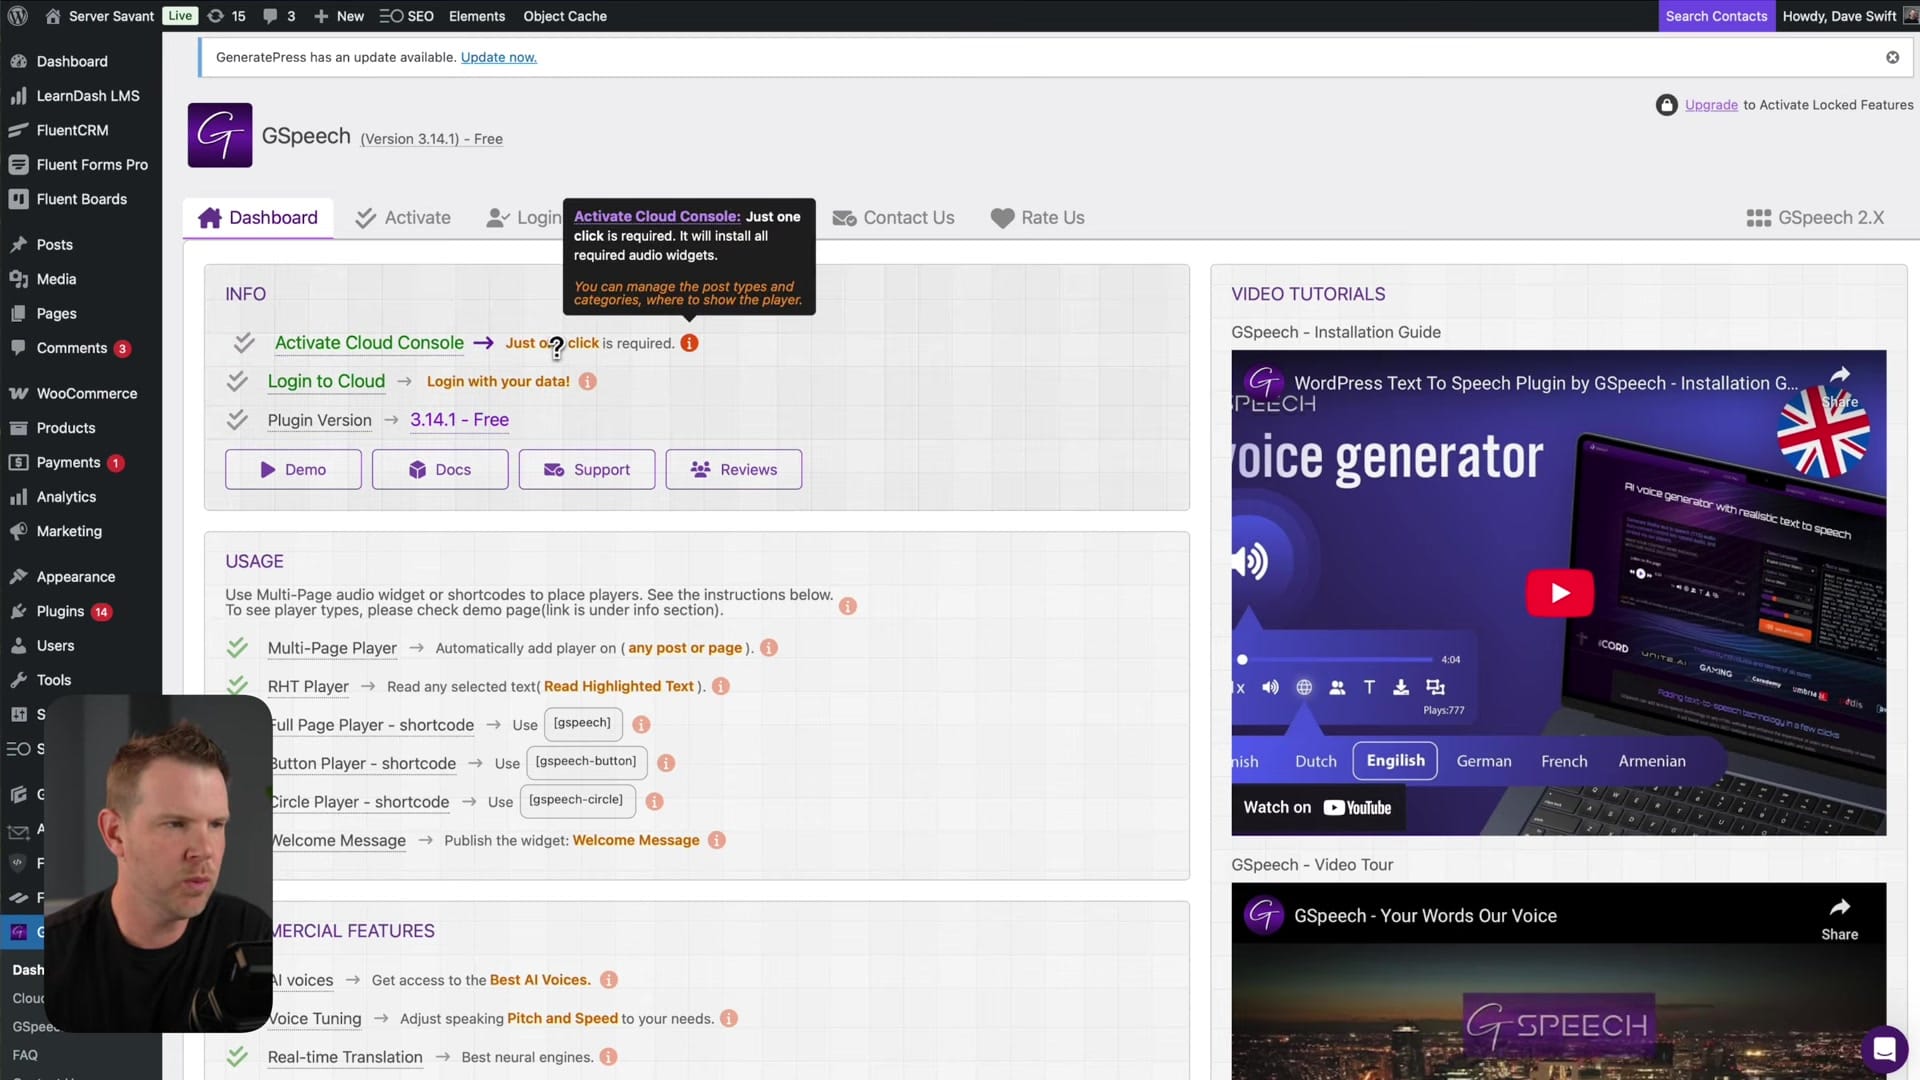Click info icon beside [gspeech-button] shortcode
The width and height of the screenshot is (1920, 1080).
[x=666, y=763]
